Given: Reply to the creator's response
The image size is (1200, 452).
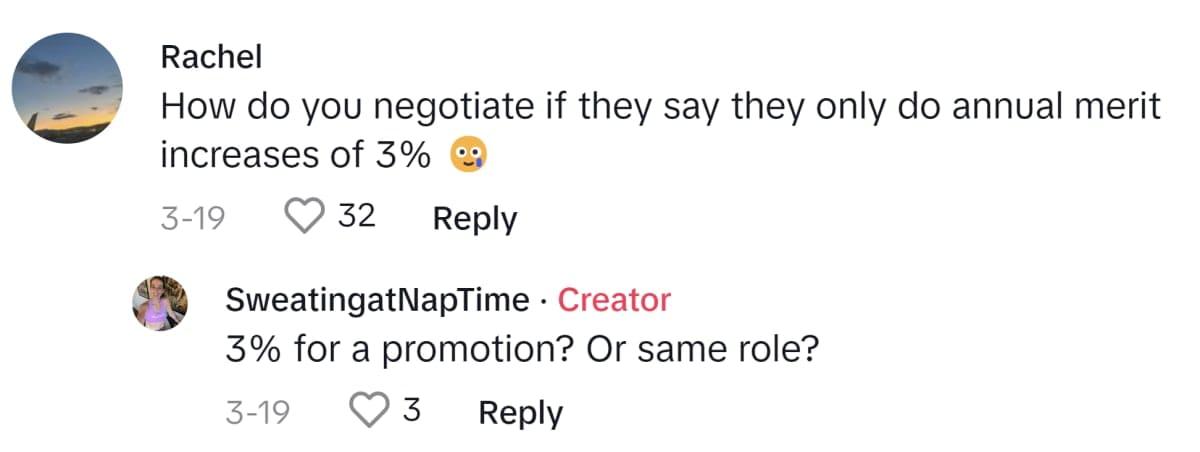Looking at the screenshot, I should coord(520,412).
